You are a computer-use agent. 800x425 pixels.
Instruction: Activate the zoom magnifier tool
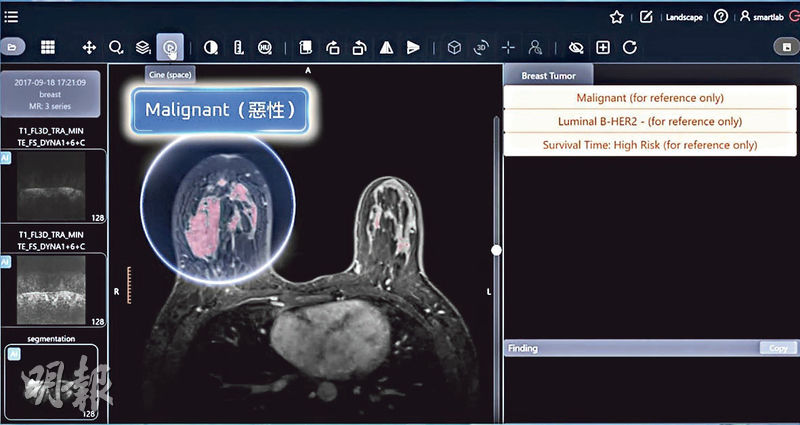point(116,47)
